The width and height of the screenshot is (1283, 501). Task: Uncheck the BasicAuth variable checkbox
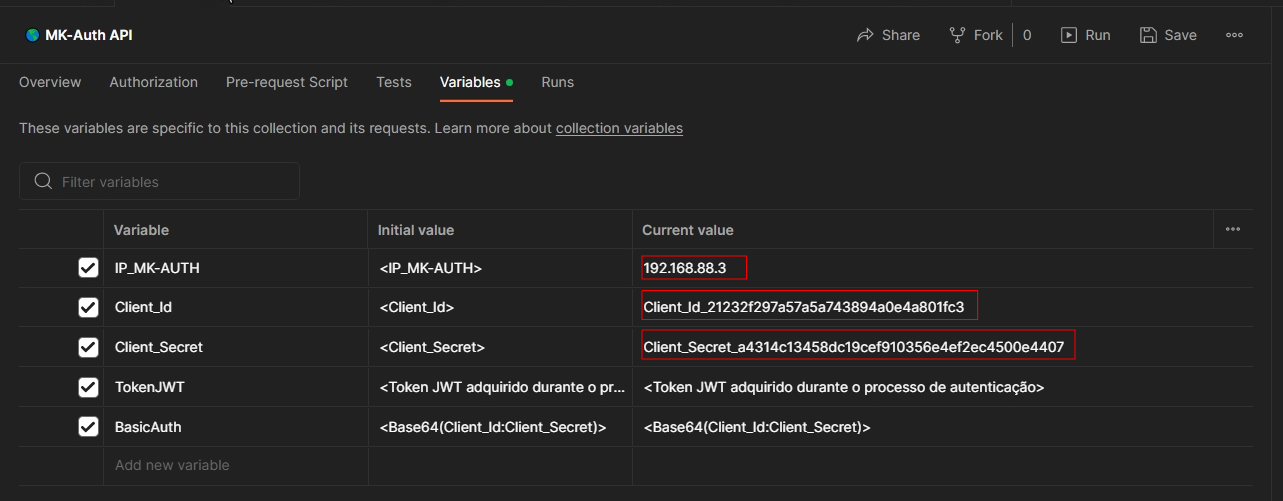pyautogui.click(x=88, y=427)
